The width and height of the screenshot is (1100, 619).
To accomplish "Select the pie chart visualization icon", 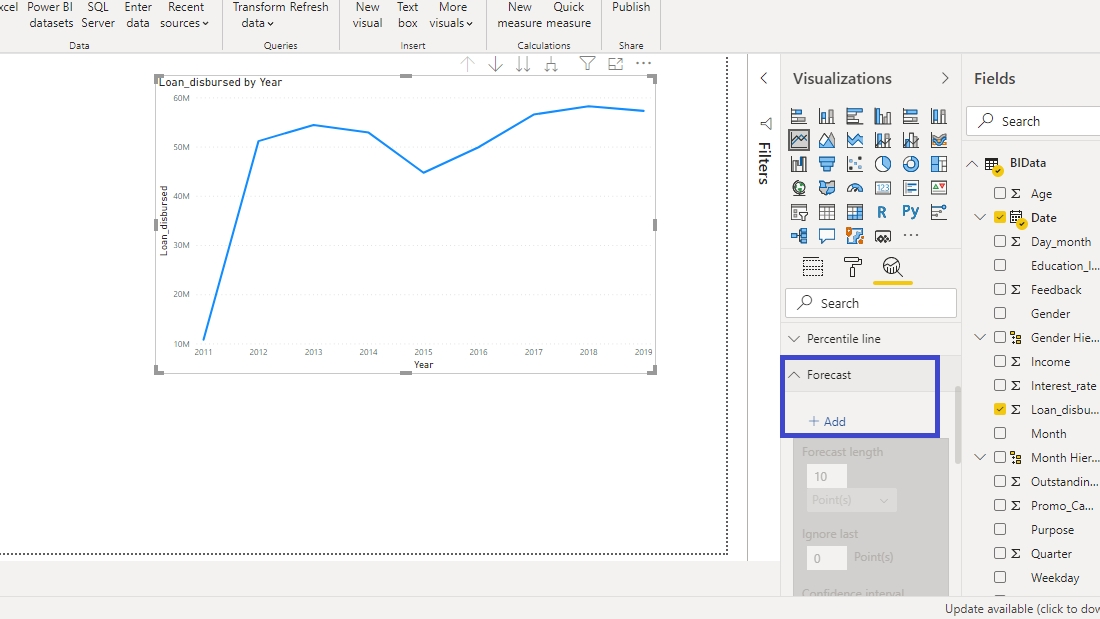I will [x=883, y=164].
